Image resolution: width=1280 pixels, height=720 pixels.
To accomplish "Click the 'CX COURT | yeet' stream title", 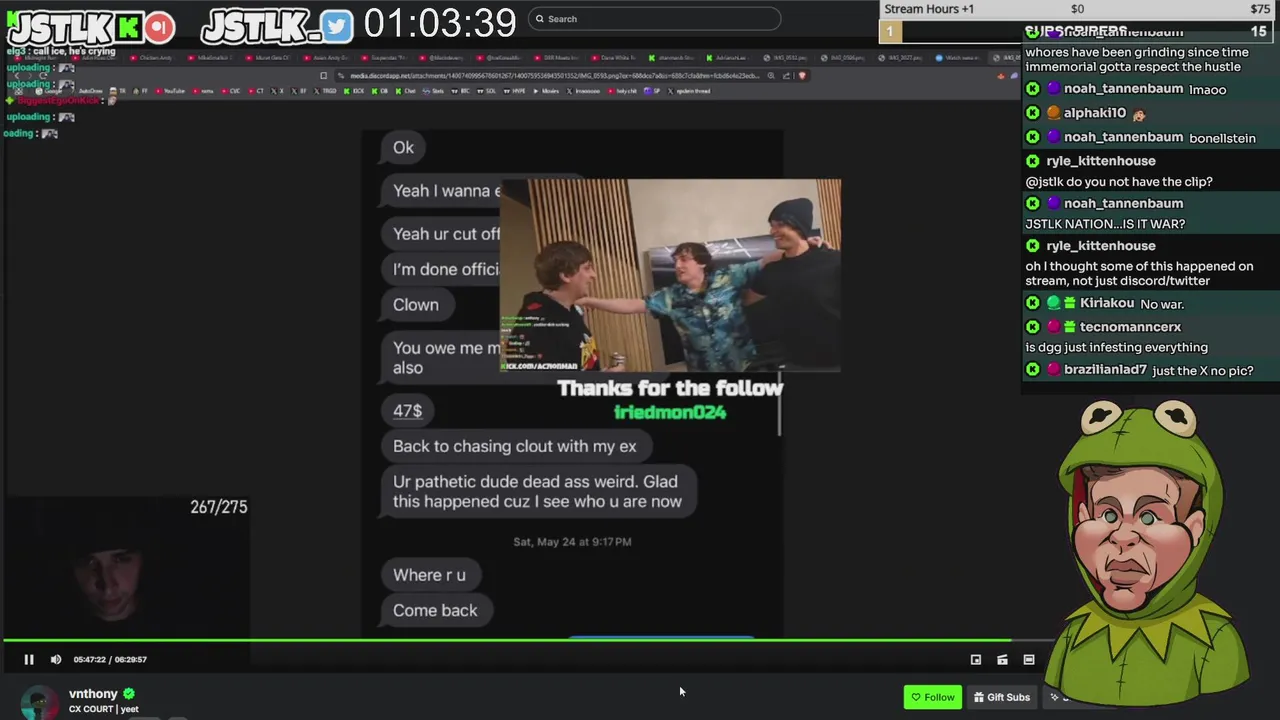I will pos(104,709).
